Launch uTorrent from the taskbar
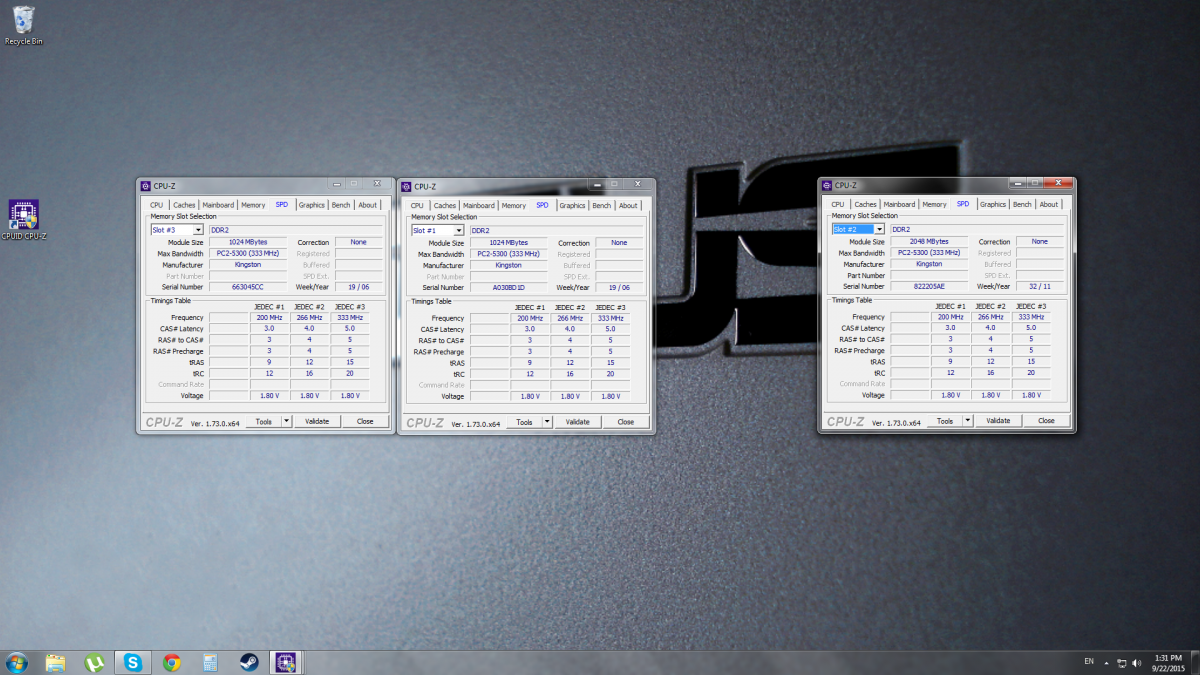 (x=94, y=662)
